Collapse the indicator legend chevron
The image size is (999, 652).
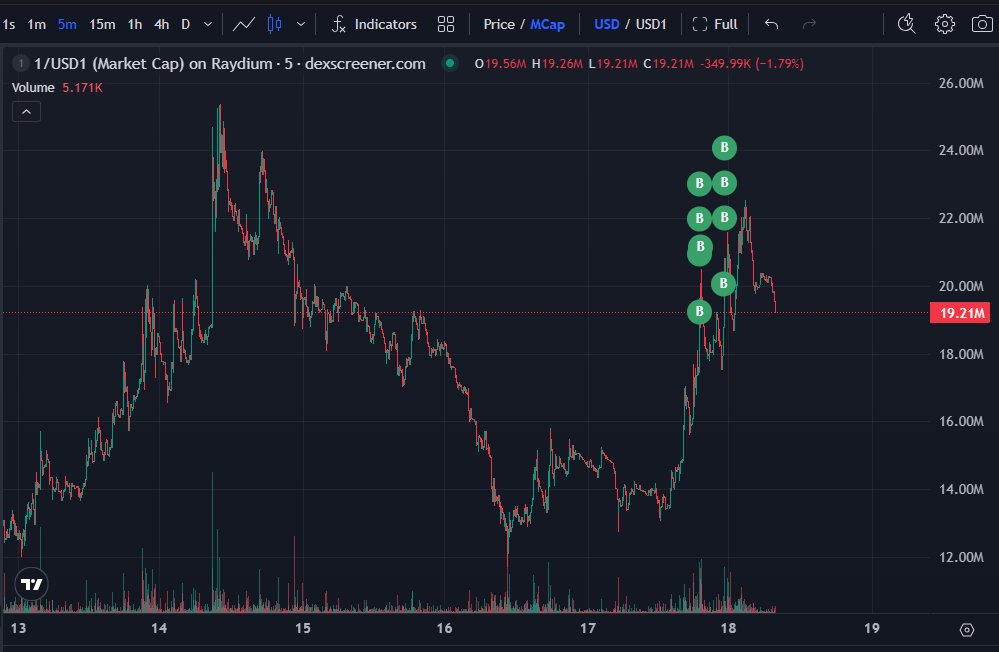[x=26, y=112]
